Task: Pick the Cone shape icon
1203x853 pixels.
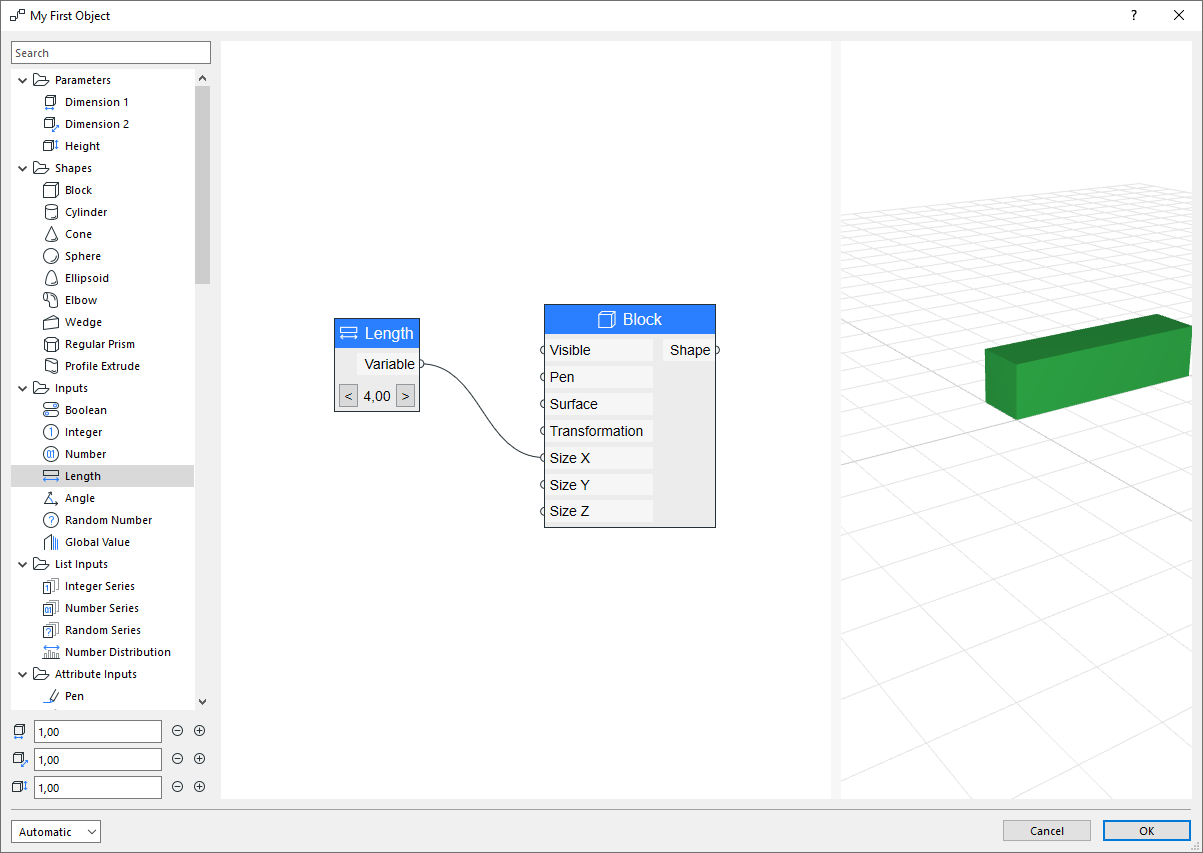Action: point(51,234)
